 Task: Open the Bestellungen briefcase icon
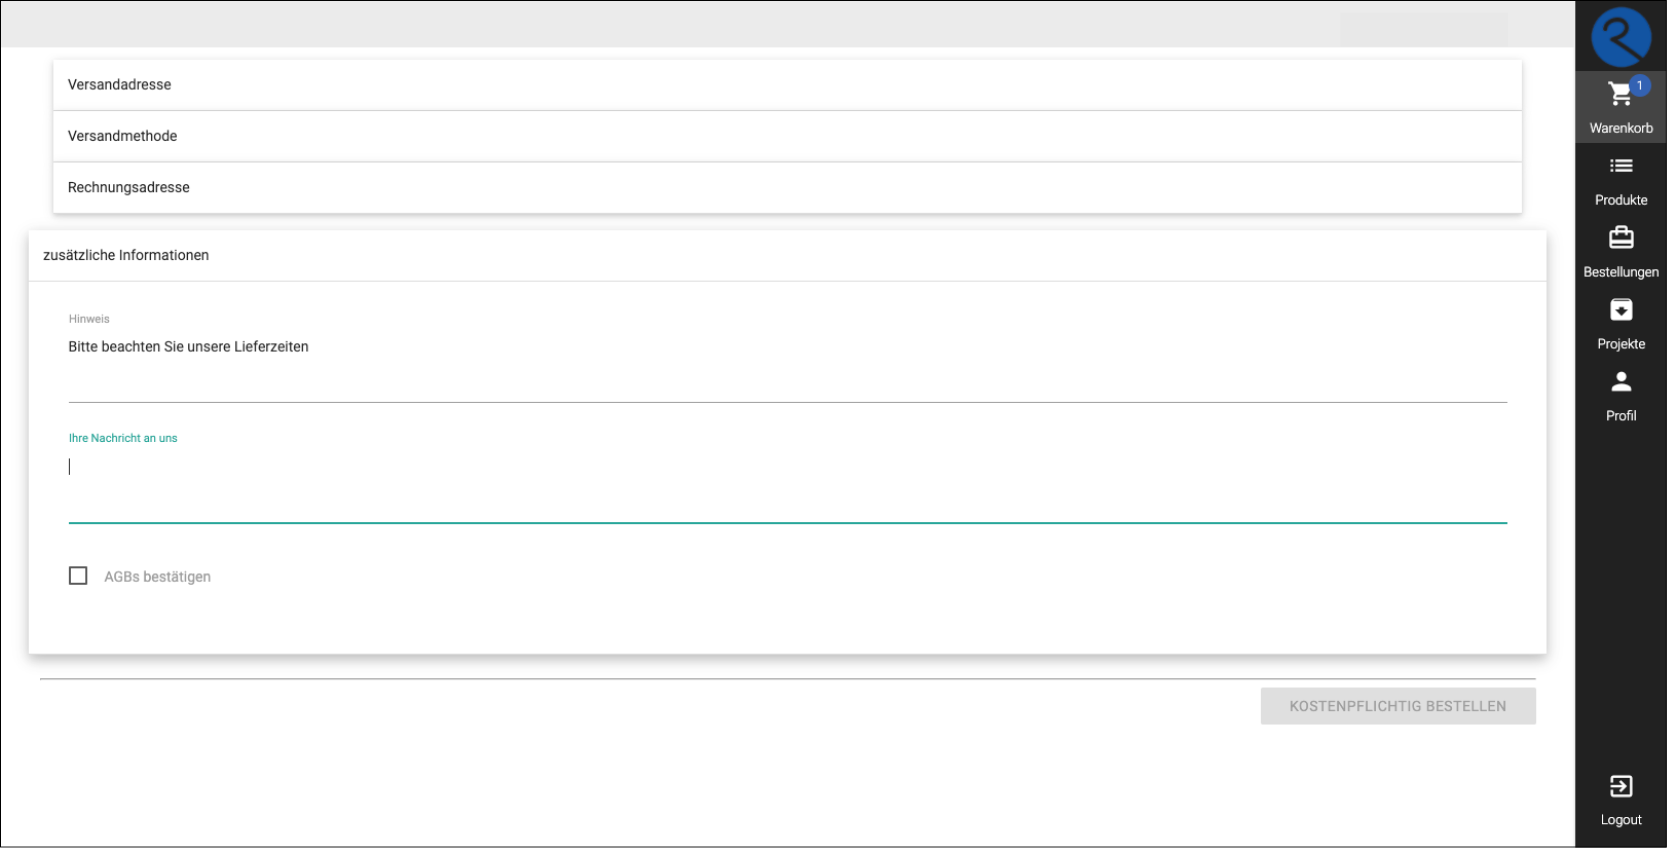(1621, 238)
